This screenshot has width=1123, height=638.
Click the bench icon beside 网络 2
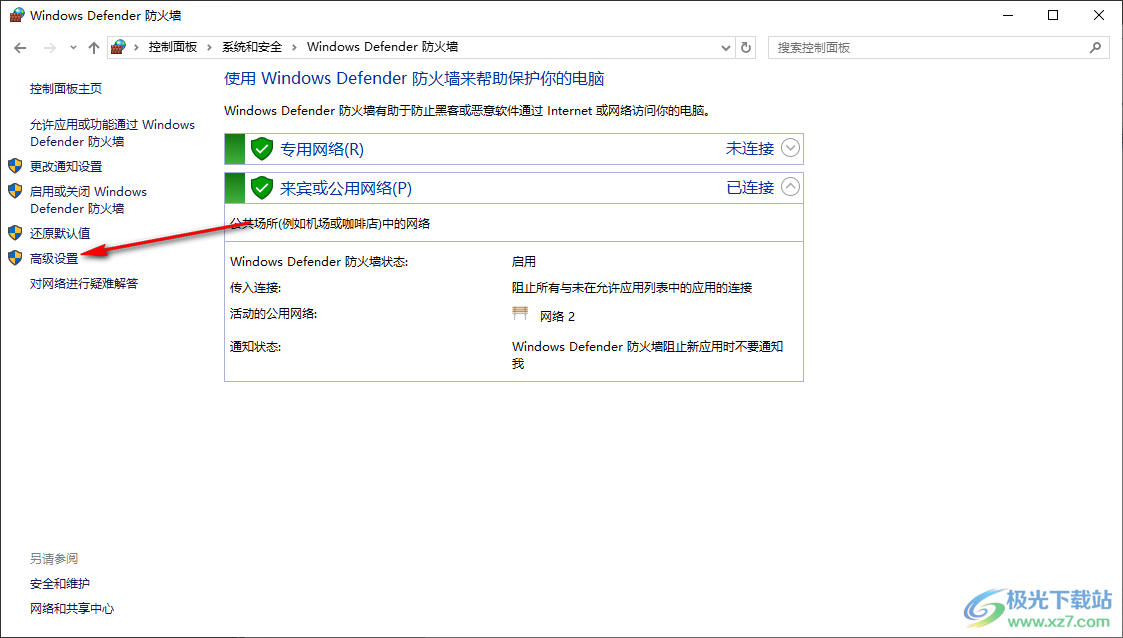[x=520, y=313]
